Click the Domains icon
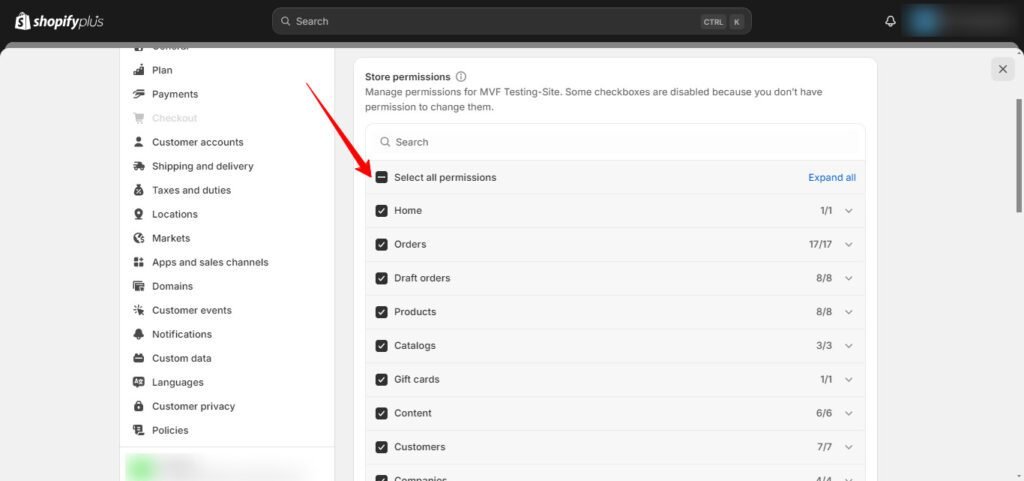This screenshot has width=1024, height=481. coord(138,286)
